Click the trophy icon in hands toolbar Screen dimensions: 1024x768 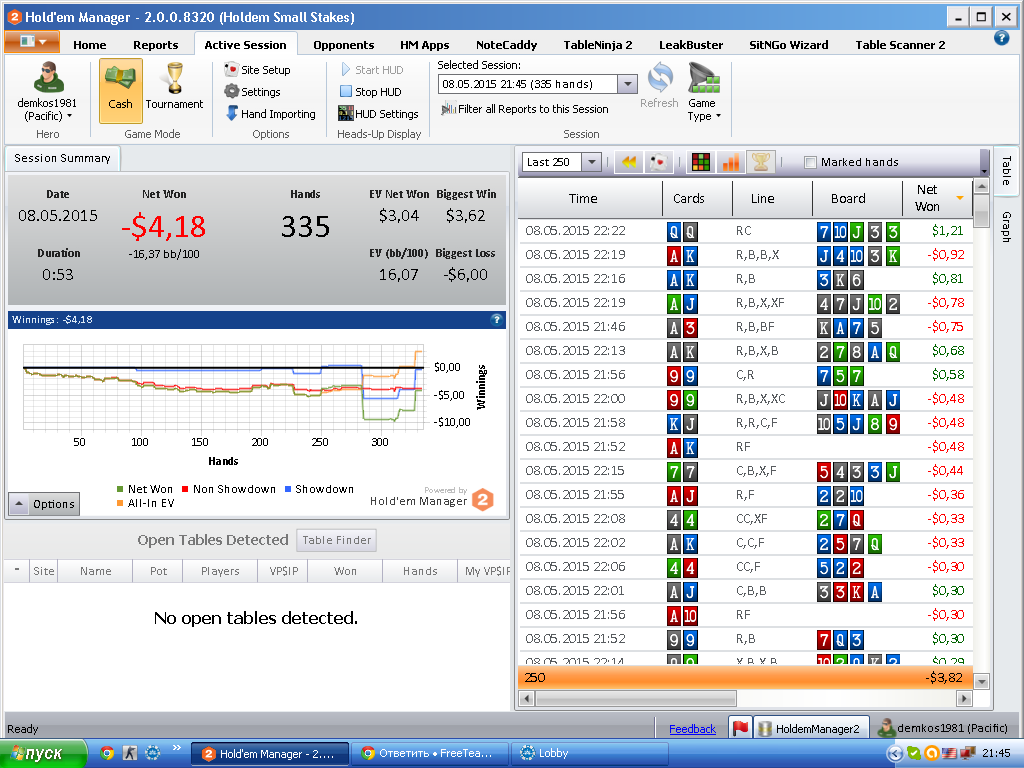click(x=761, y=162)
